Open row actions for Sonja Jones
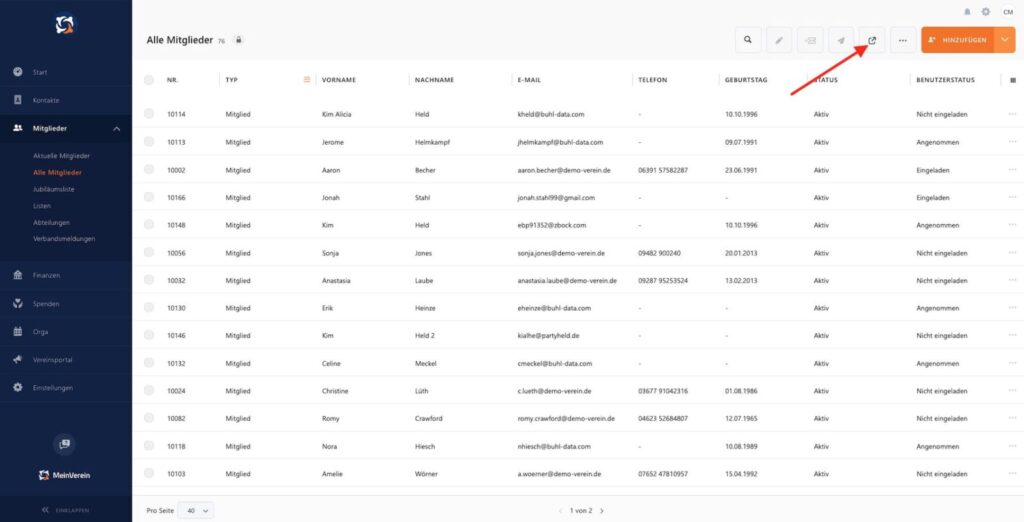The image size is (1024, 522). click(x=1012, y=253)
